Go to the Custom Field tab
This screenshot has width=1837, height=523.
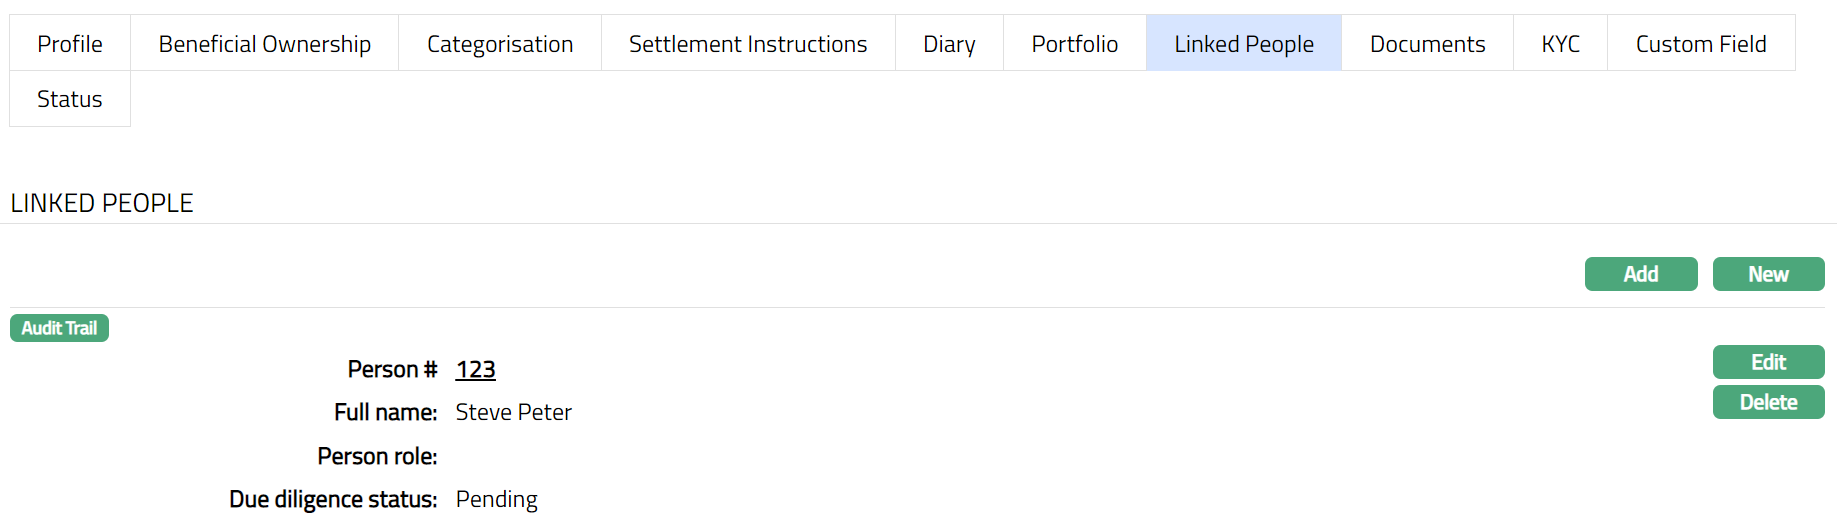tap(1701, 44)
